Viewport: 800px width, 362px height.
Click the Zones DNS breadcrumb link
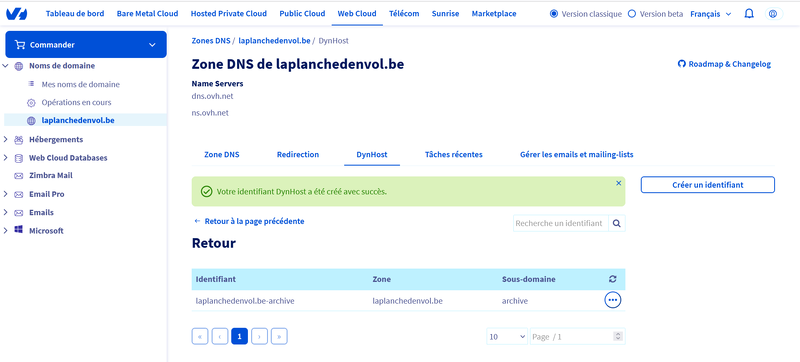point(211,40)
